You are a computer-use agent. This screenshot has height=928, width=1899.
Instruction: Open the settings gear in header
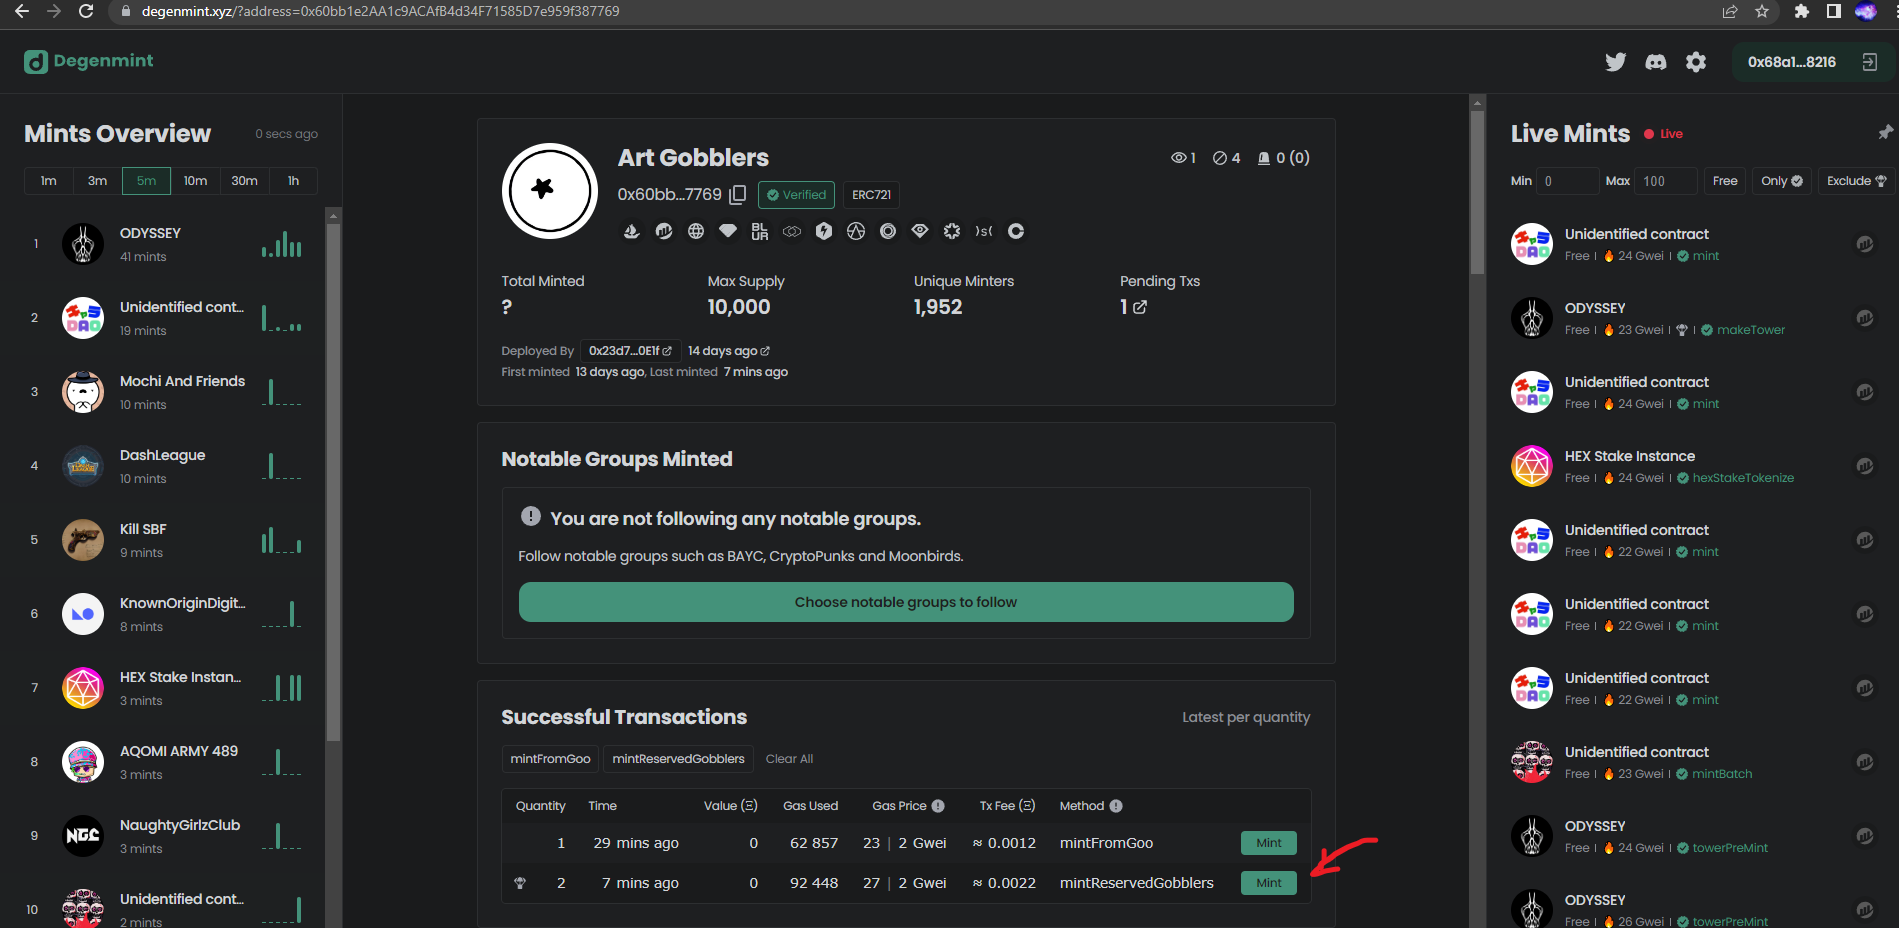[1696, 62]
